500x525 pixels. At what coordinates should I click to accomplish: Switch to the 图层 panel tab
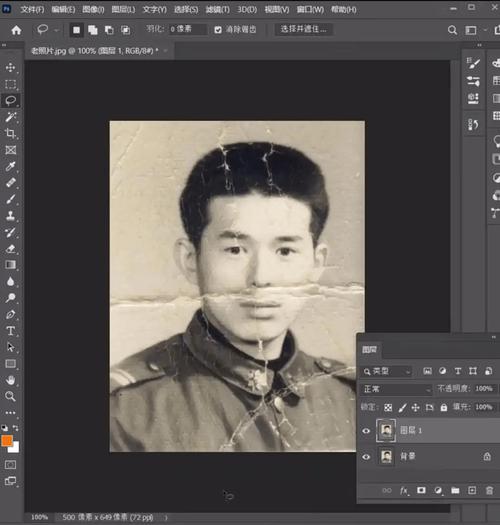click(369, 350)
